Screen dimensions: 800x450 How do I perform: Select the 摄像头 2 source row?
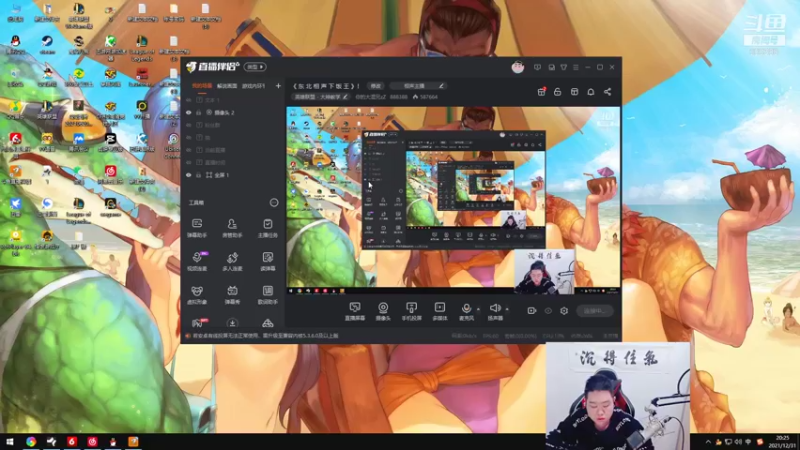(232, 113)
